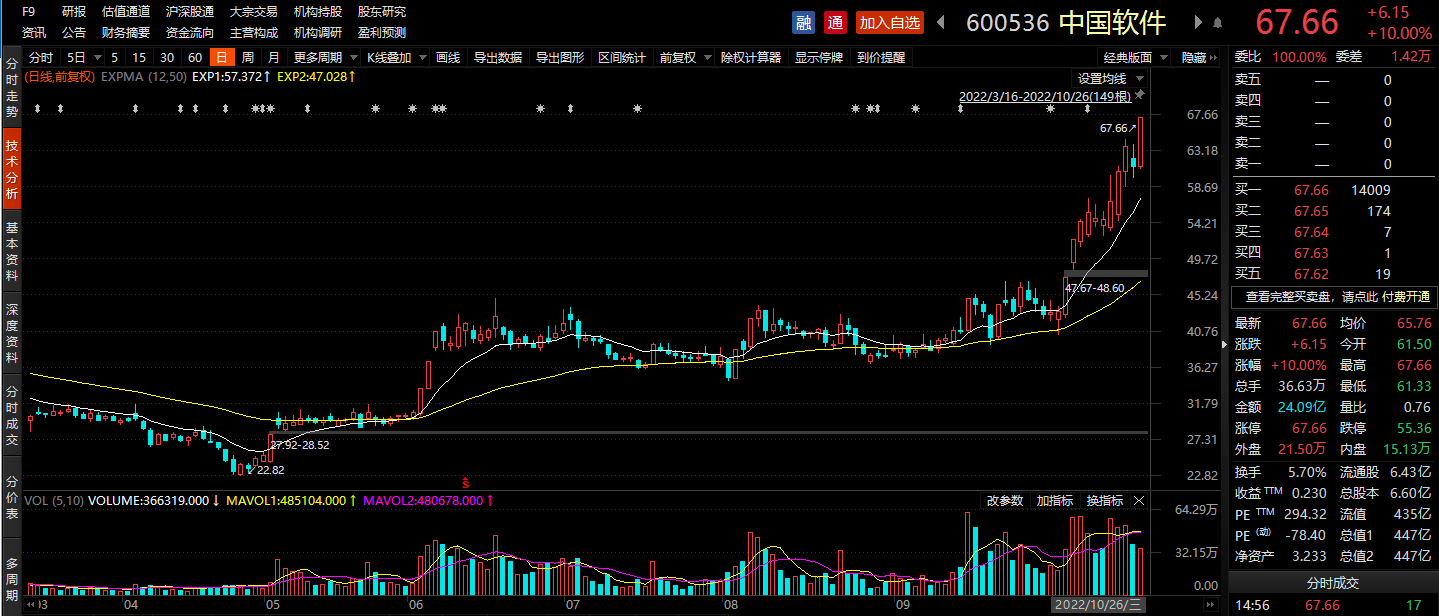Click the 盈利预测 earnings forecast menu
The width and height of the screenshot is (1439, 616).
click(382, 32)
